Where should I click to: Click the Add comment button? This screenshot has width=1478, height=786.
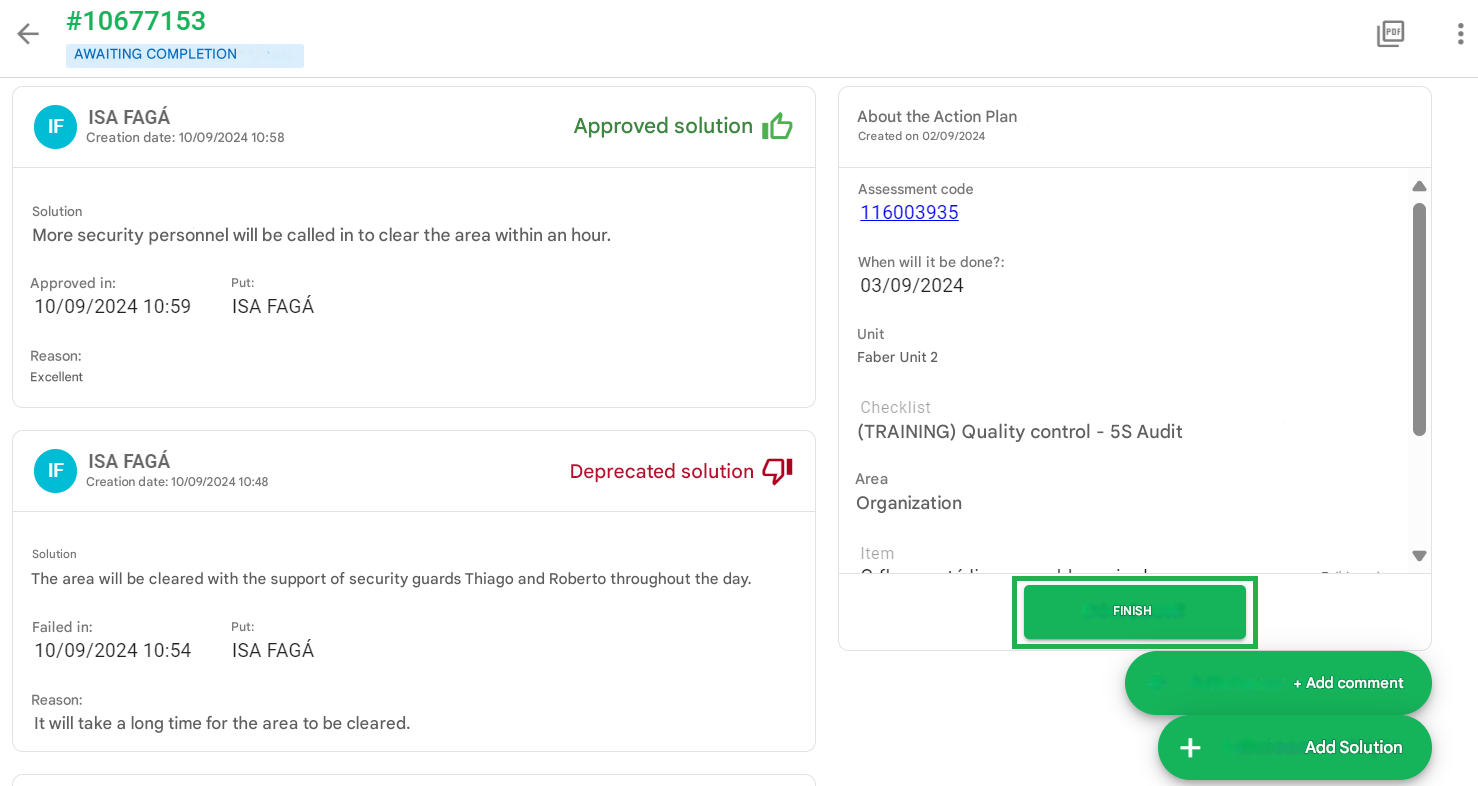click(1278, 683)
